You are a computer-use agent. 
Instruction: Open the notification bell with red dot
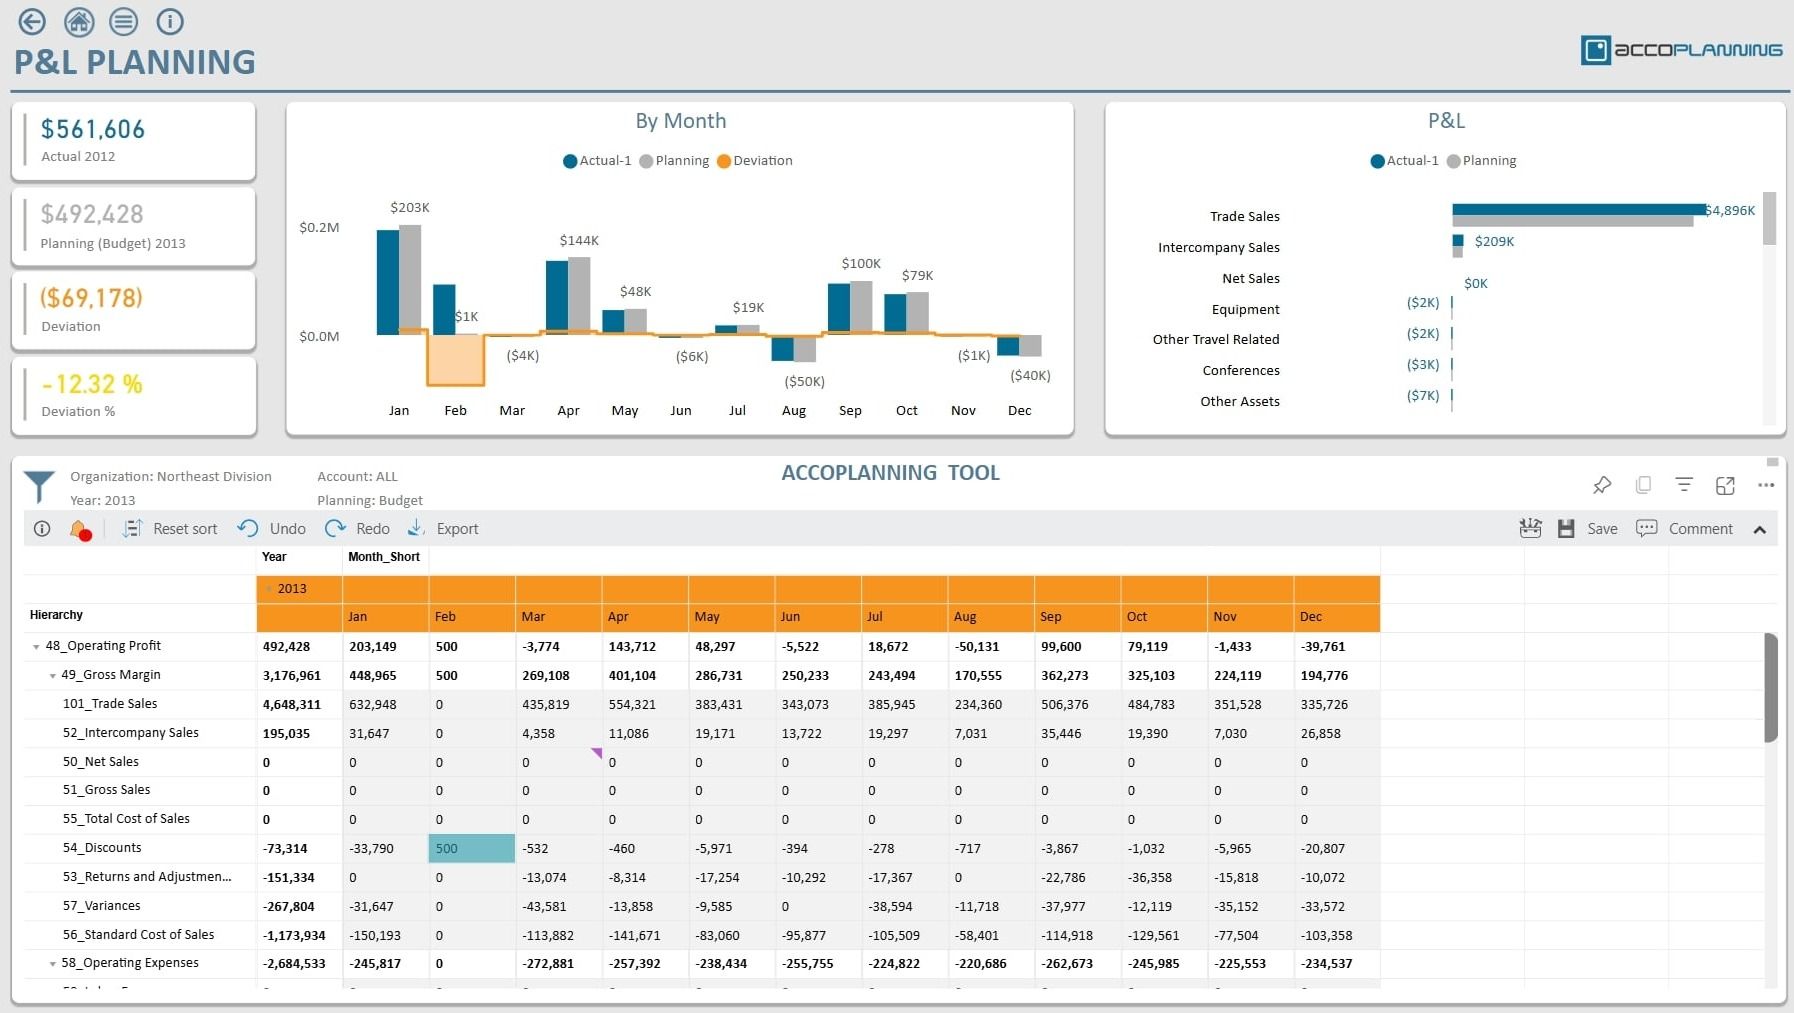coord(81,530)
